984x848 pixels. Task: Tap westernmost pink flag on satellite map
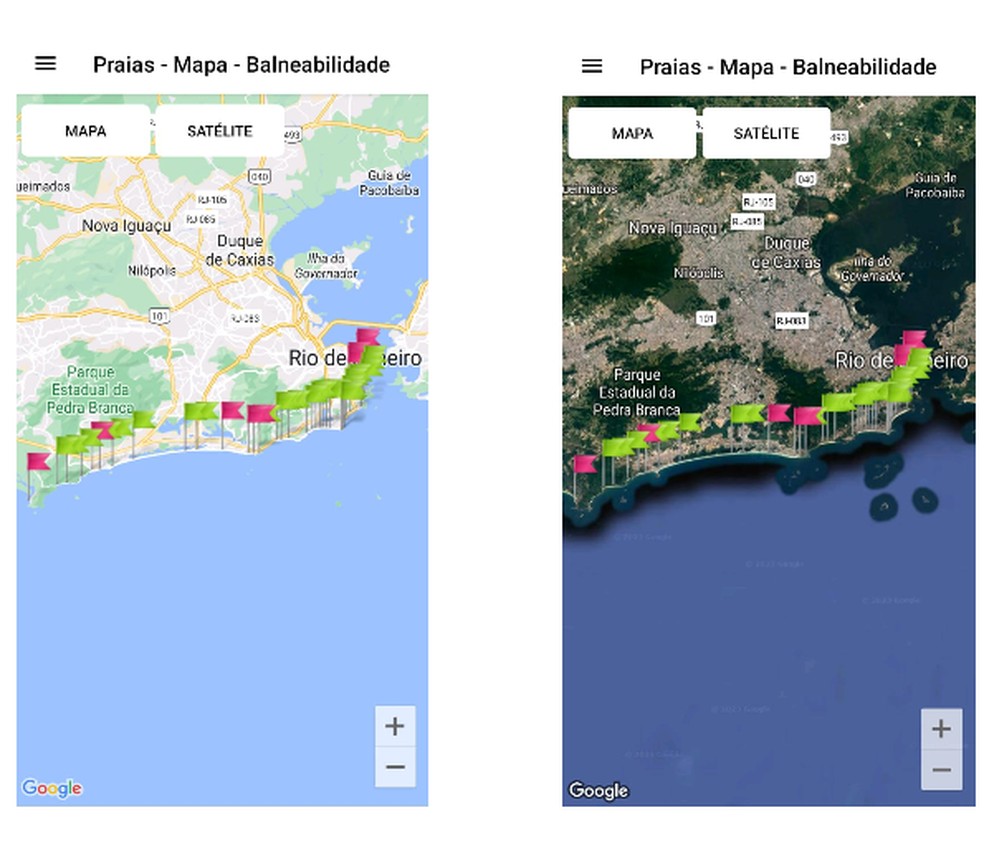coord(585,464)
